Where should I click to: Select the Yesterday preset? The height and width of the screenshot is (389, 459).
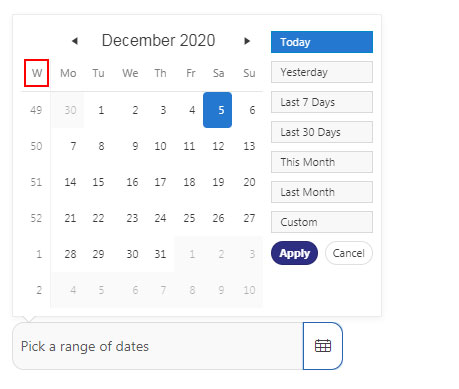[x=322, y=72]
